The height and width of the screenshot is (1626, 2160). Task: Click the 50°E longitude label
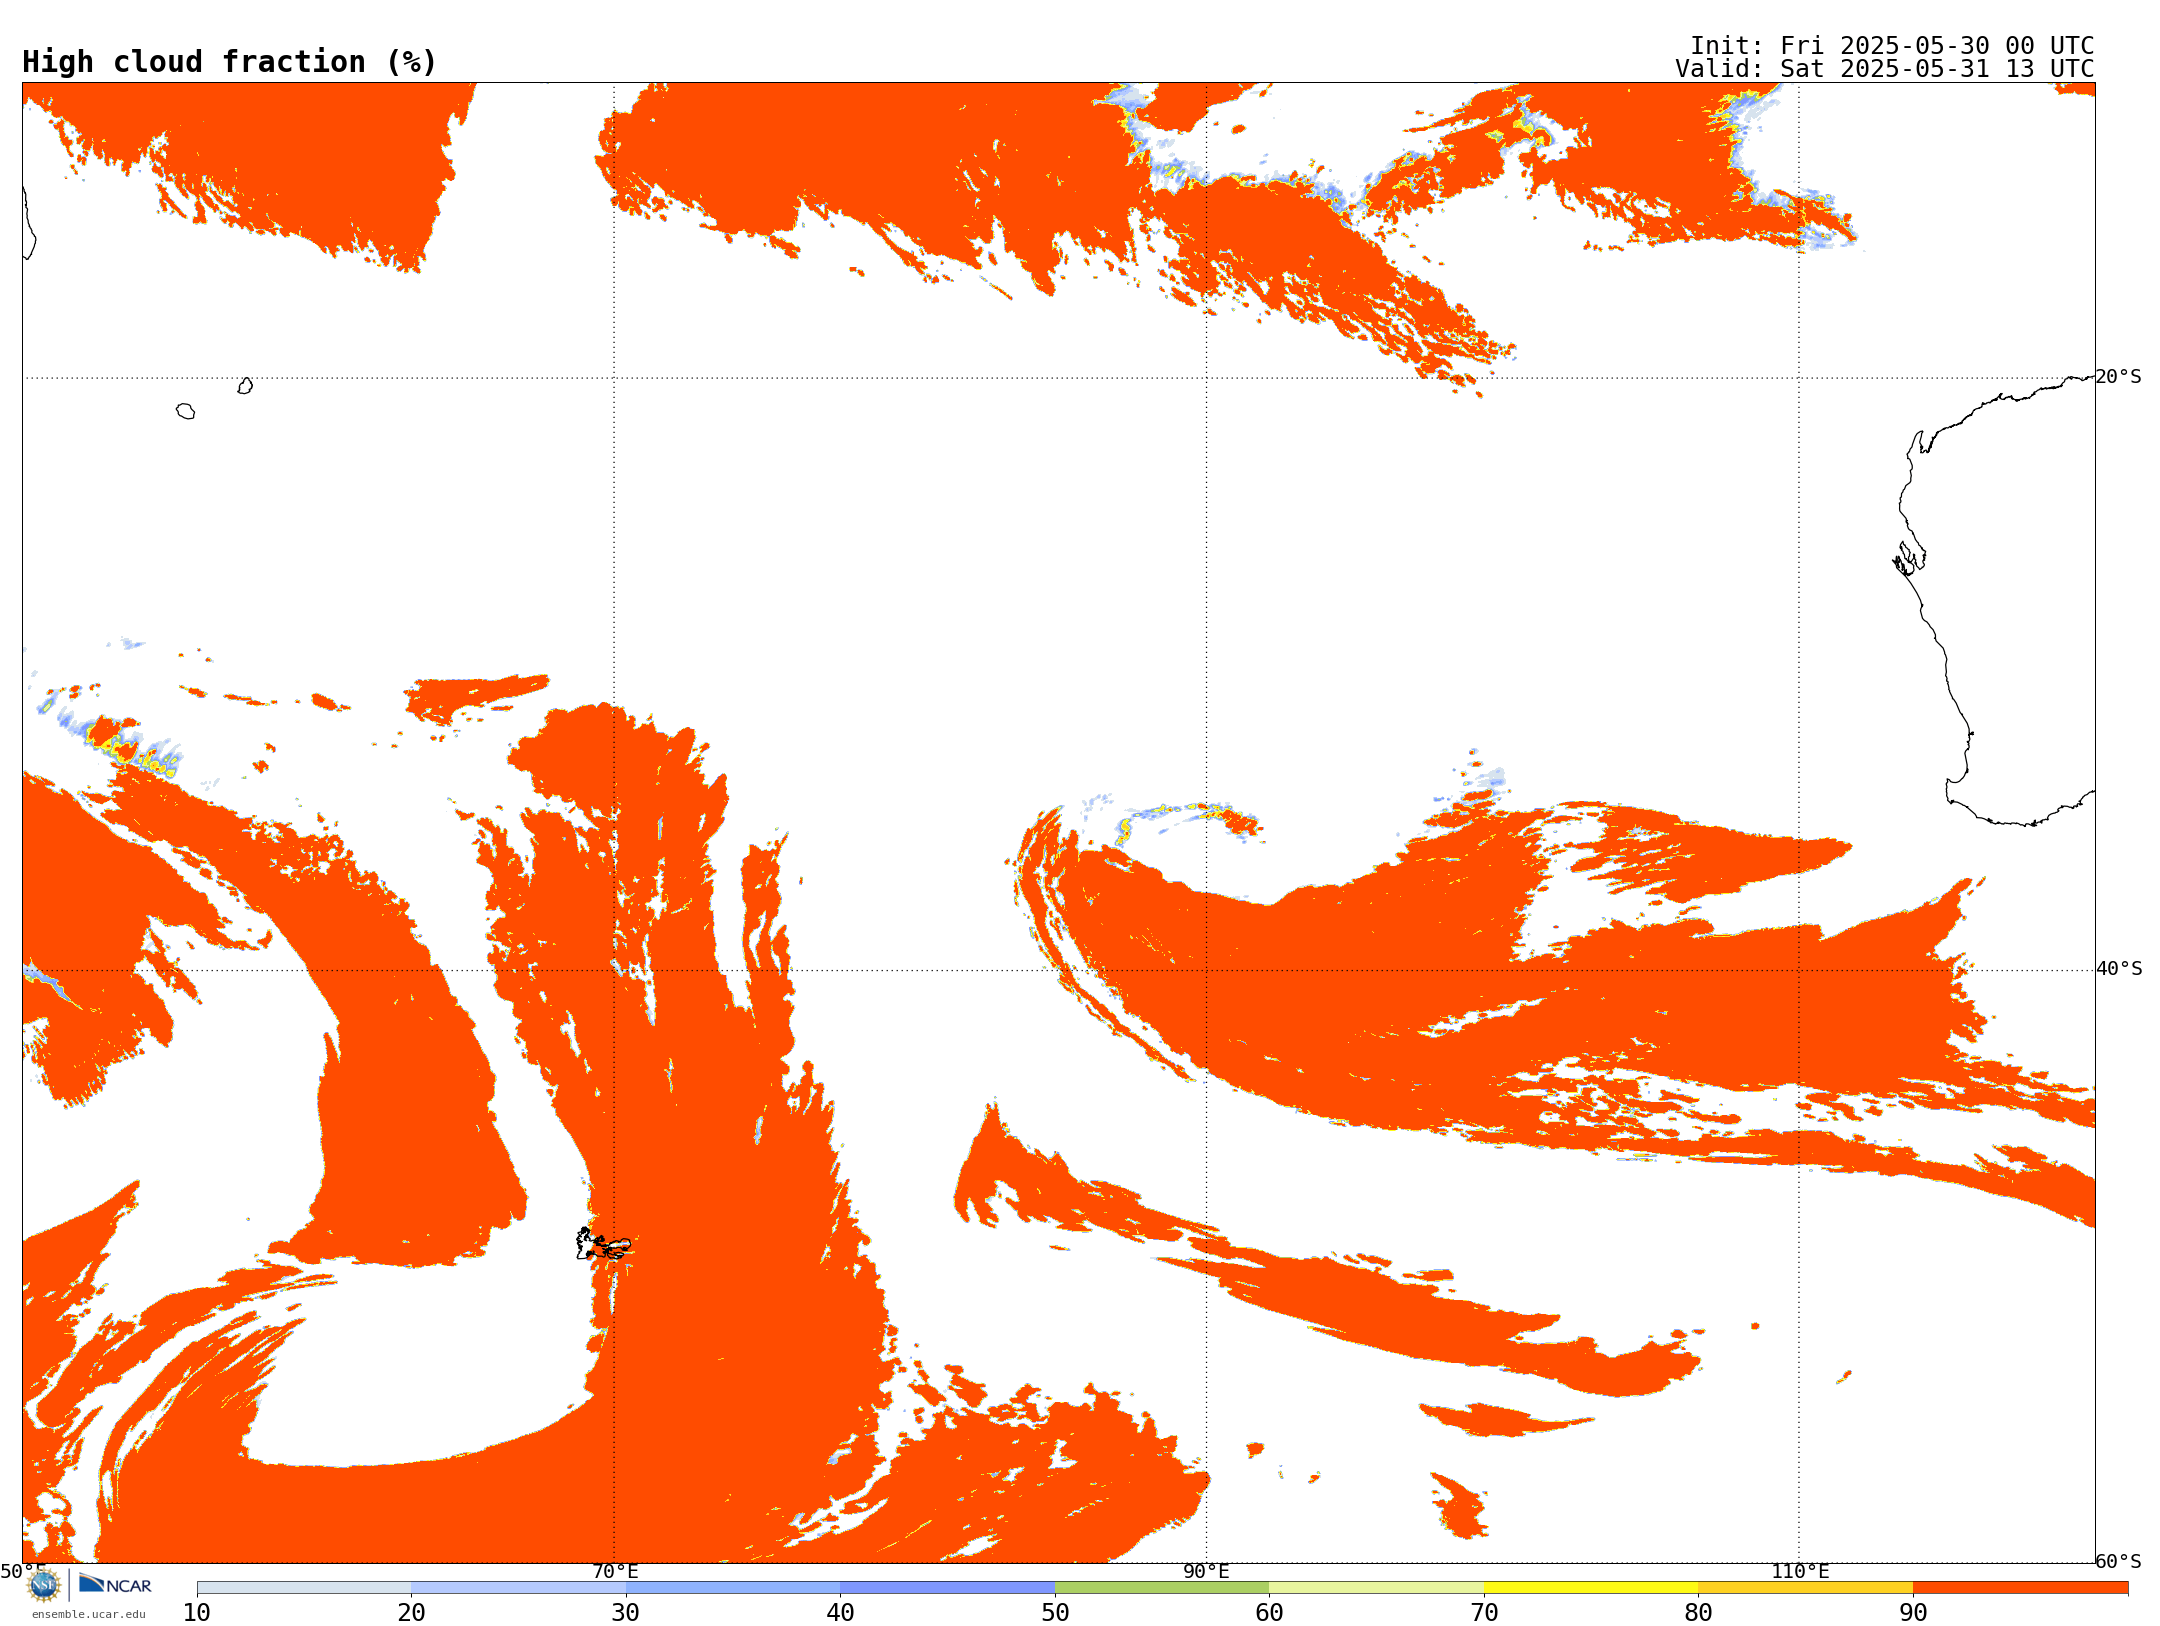coord(23,1572)
